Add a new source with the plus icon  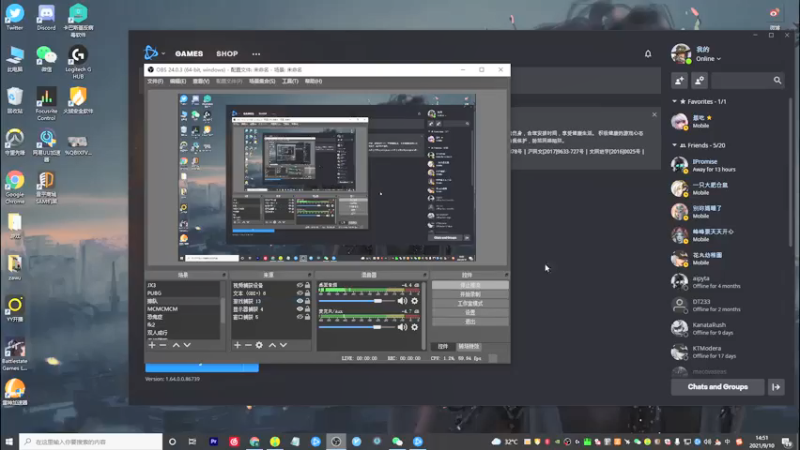[x=237, y=345]
